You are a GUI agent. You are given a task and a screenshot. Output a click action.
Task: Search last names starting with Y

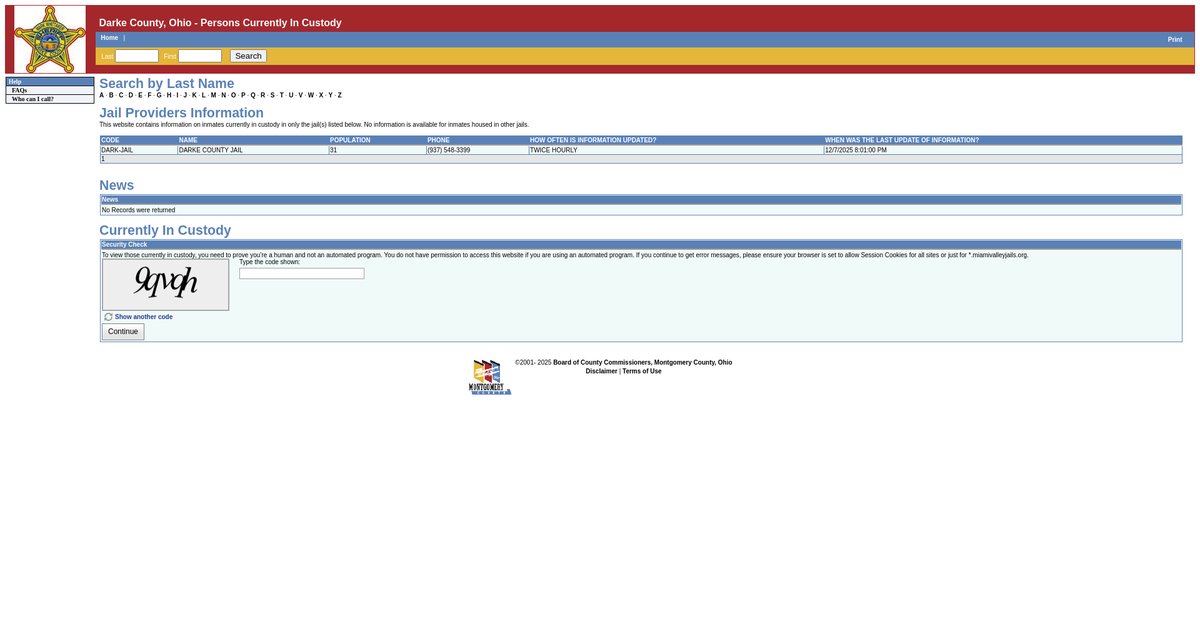tap(331, 95)
